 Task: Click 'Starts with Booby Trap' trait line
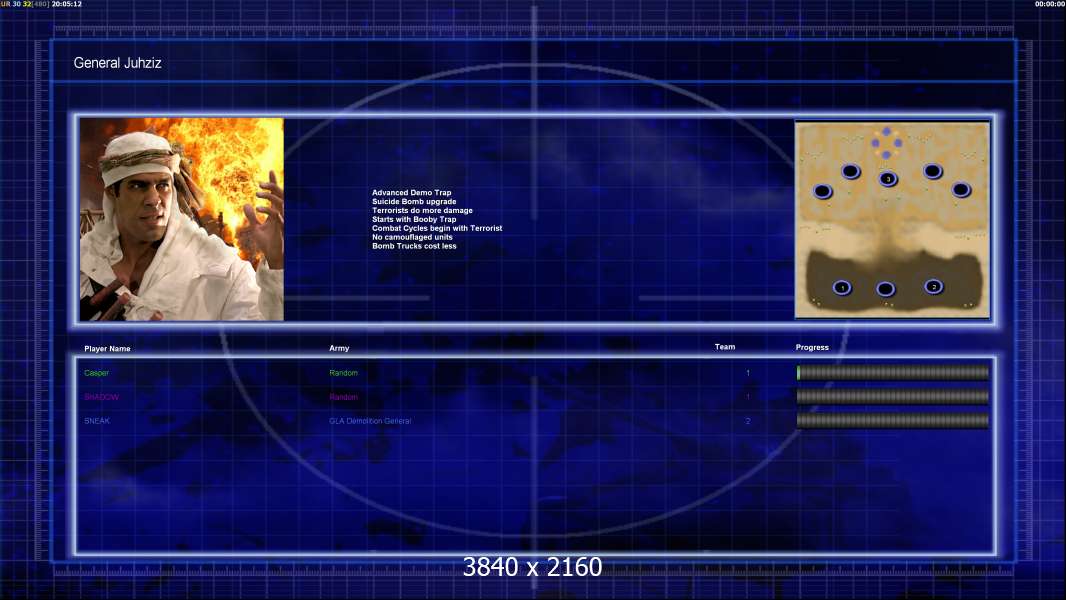414,219
